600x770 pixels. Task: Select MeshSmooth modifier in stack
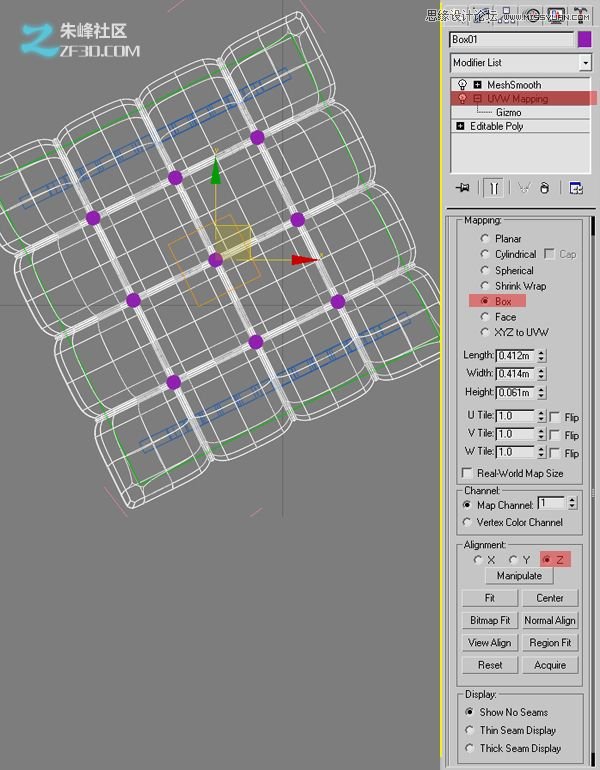click(514, 84)
